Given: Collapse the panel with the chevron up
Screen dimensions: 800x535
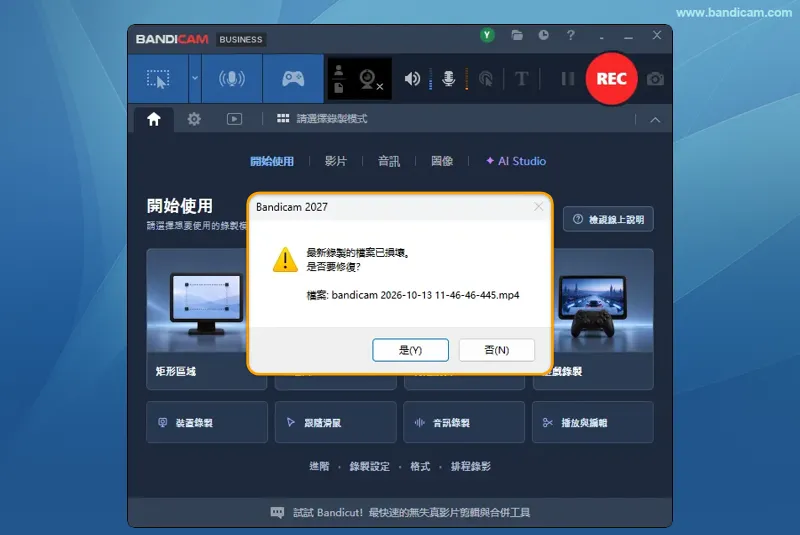Looking at the screenshot, I should [655, 120].
